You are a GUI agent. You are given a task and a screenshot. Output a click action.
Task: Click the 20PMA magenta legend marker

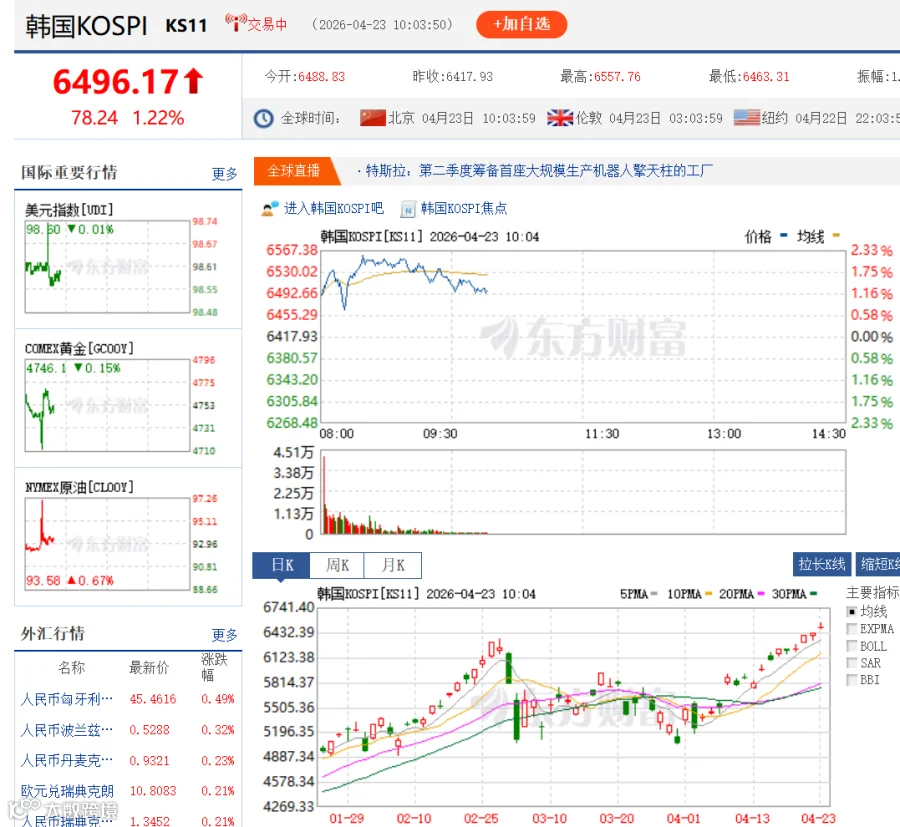(761, 593)
